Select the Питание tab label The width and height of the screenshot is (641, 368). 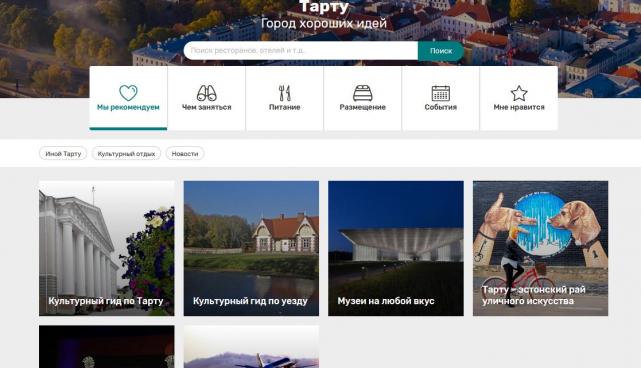pos(285,107)
